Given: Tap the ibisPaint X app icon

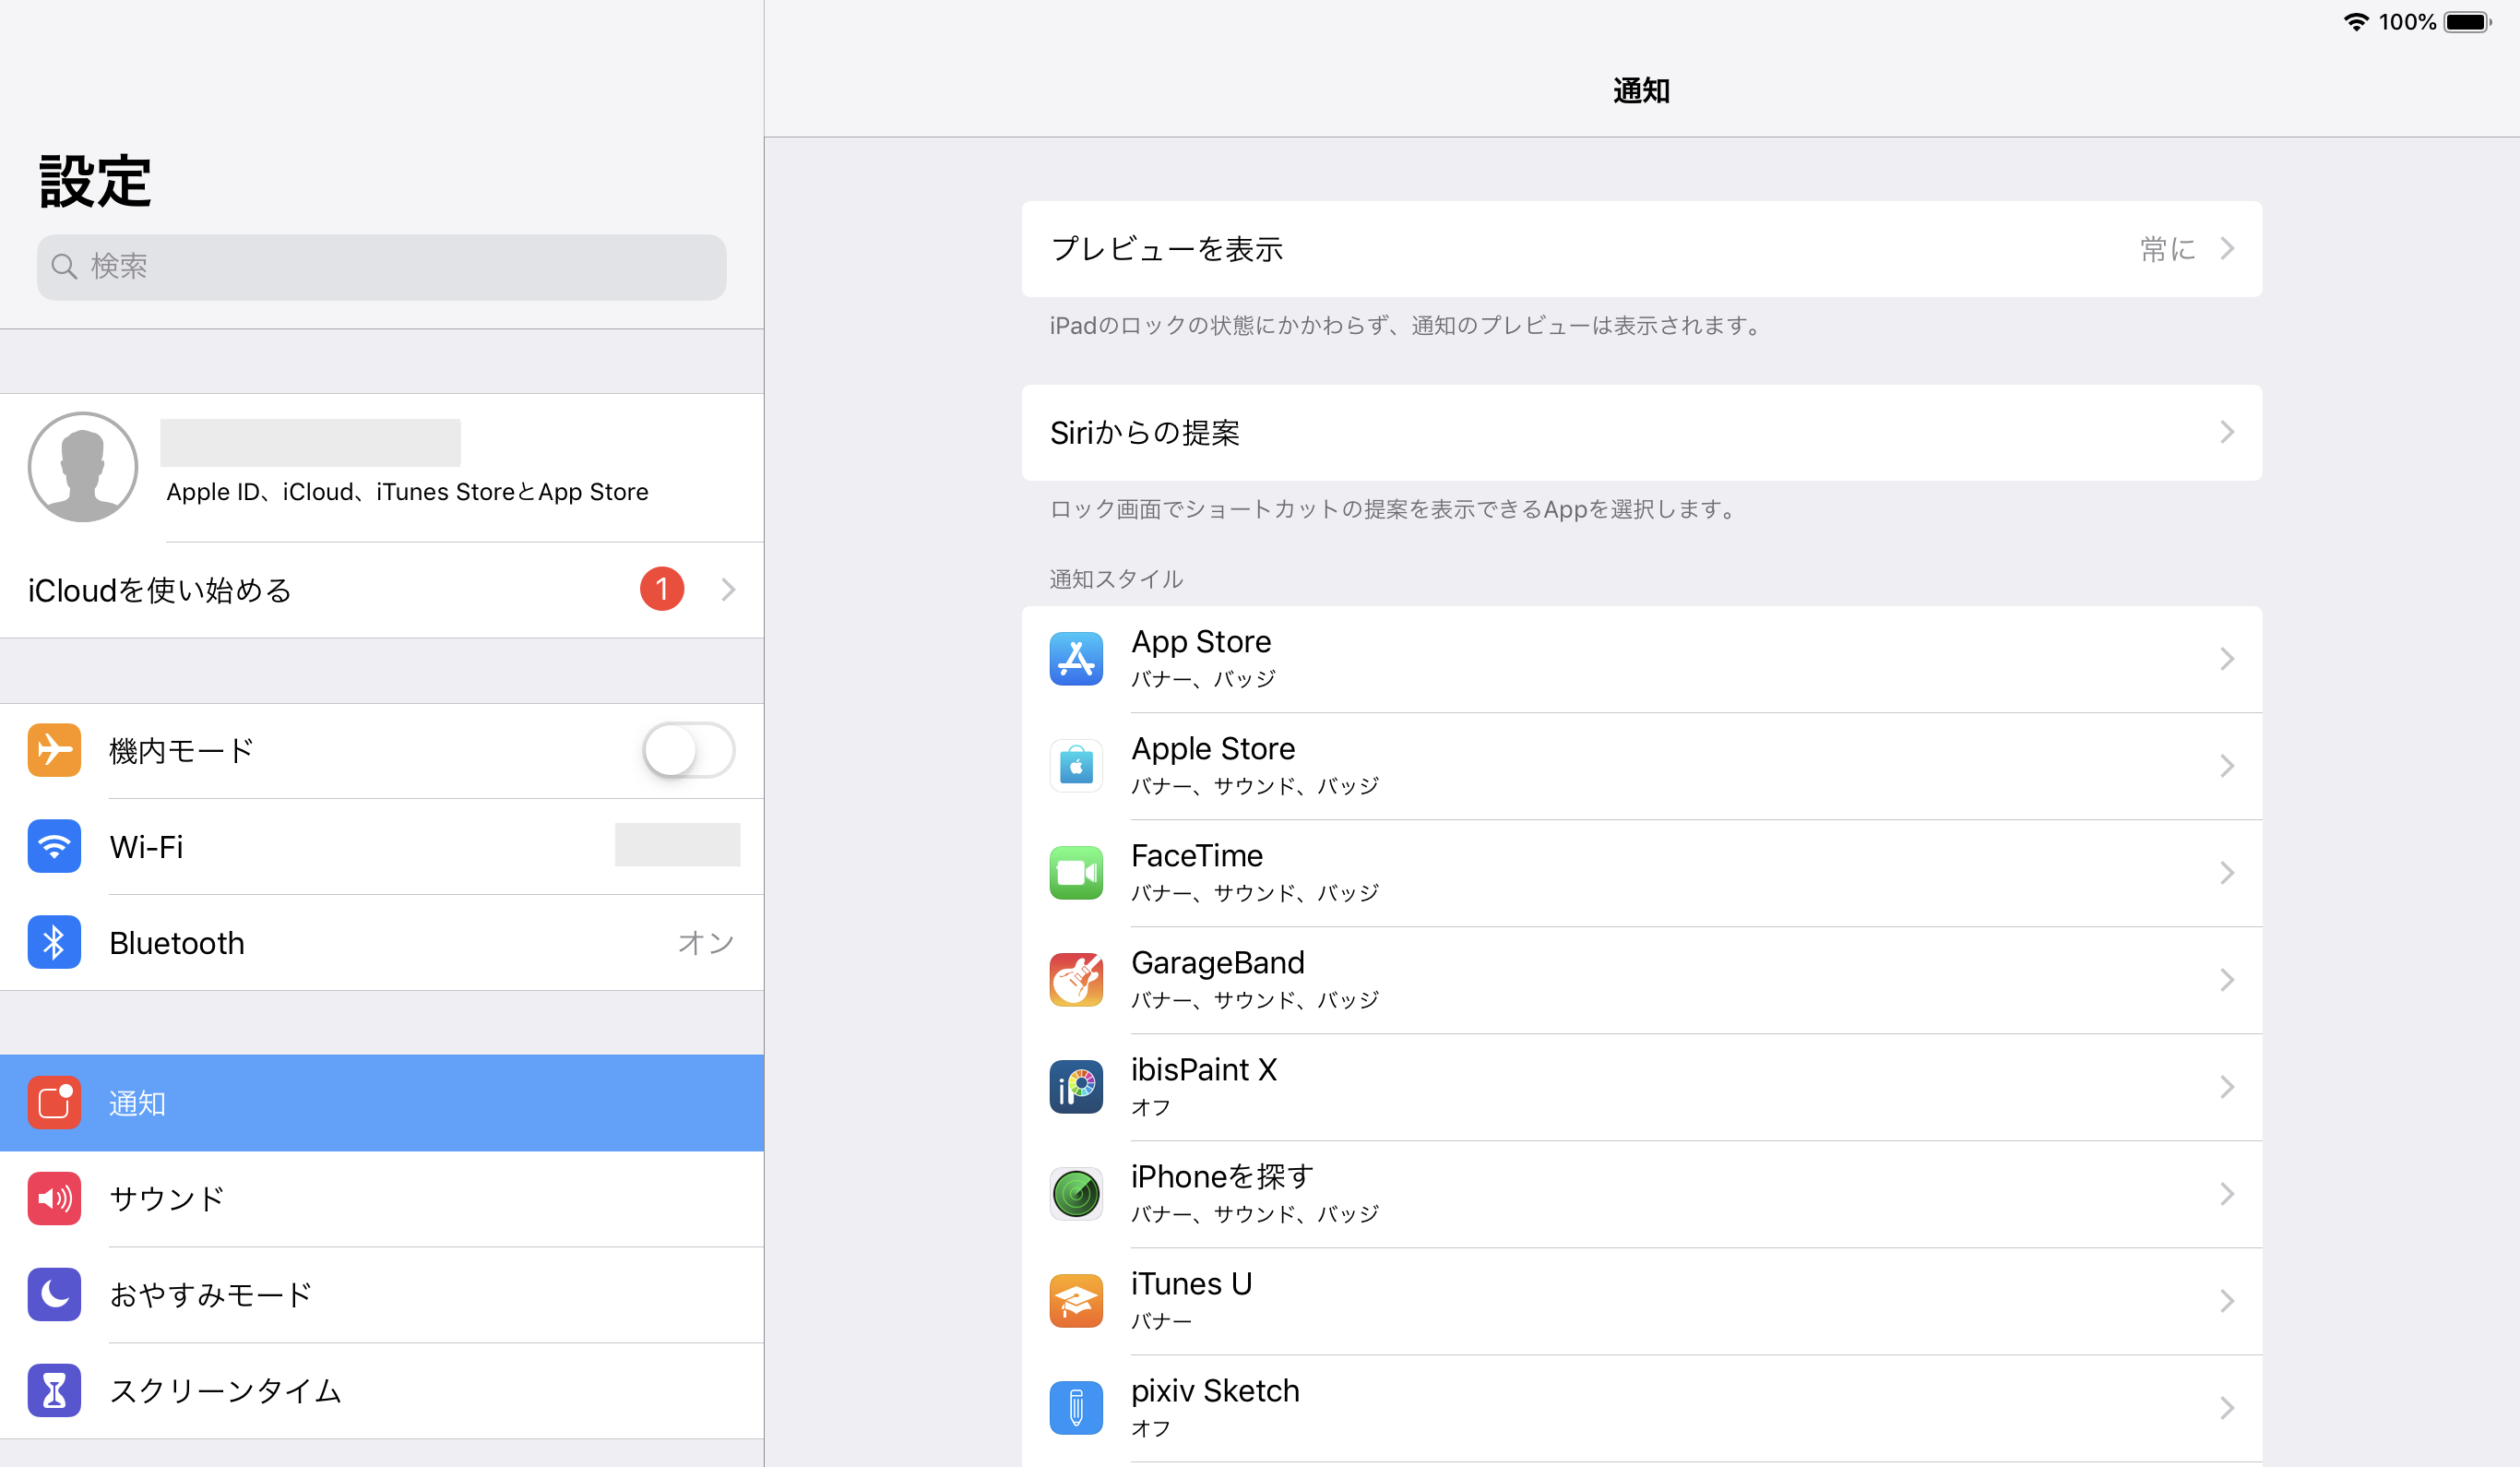Looking at the screenshot, I should (x=1076, y=1087).
